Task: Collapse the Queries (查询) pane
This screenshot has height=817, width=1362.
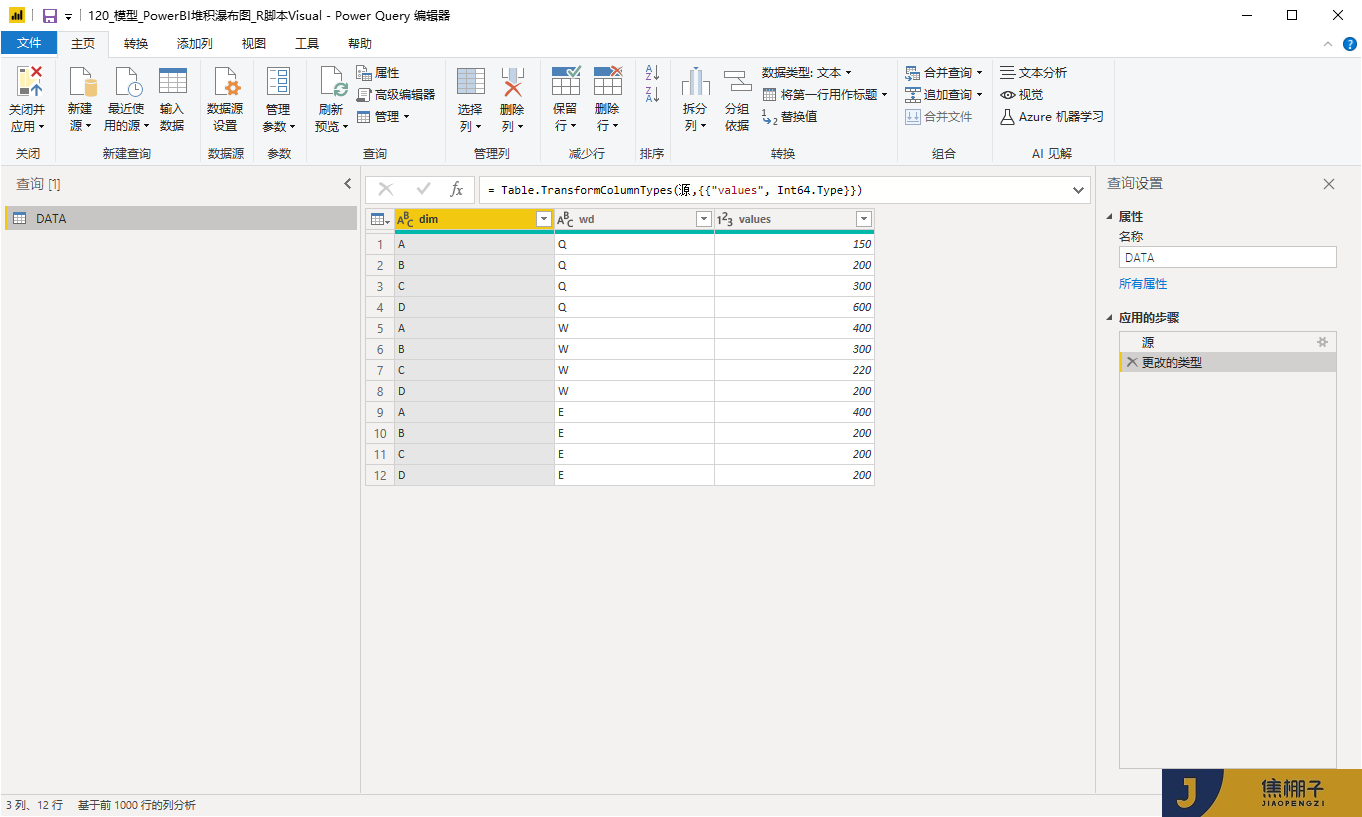Action: [347, 184]
